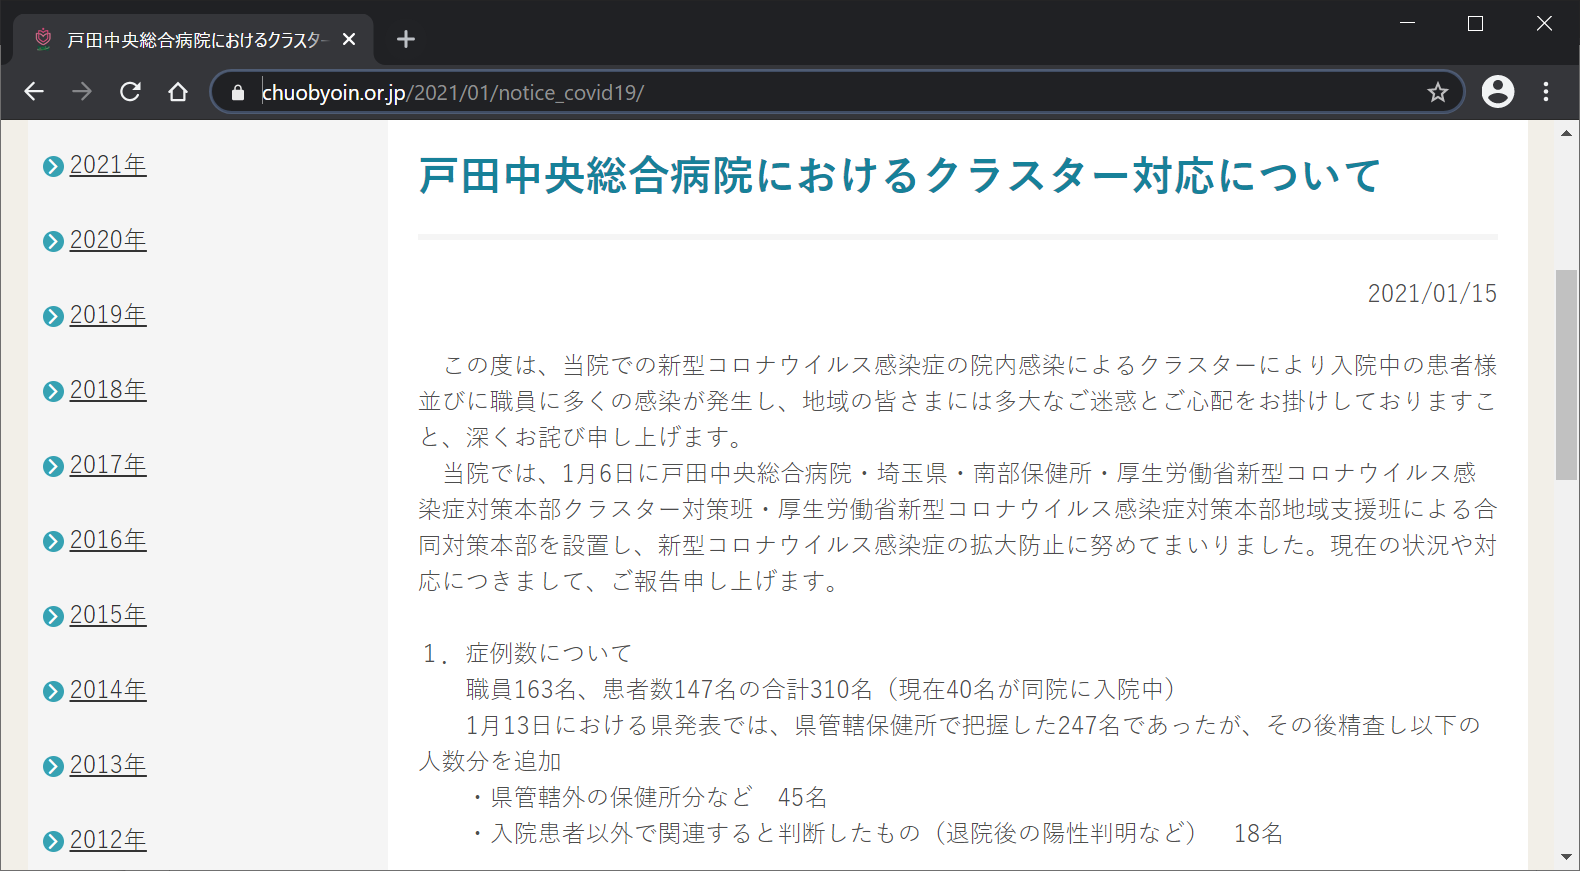
Task: Click the arrow icon beside 2015年
Action: pyautogui.click(x=53, y=616)
